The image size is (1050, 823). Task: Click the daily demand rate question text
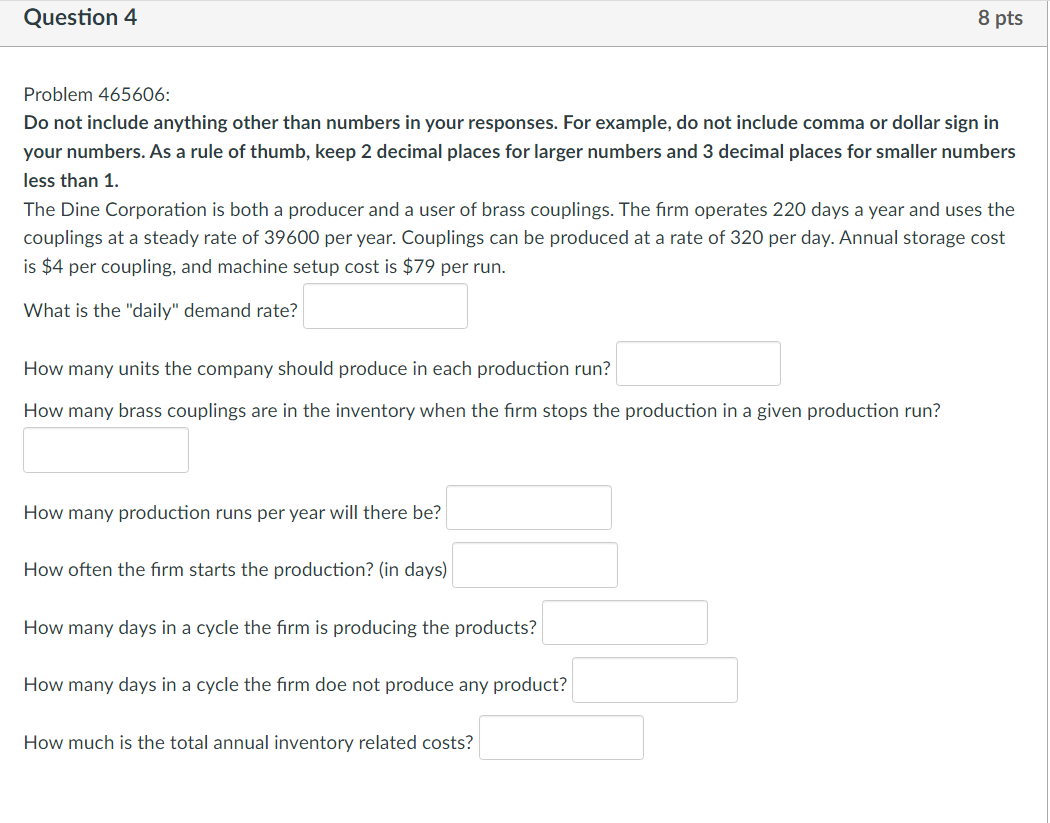click(160, 310)
